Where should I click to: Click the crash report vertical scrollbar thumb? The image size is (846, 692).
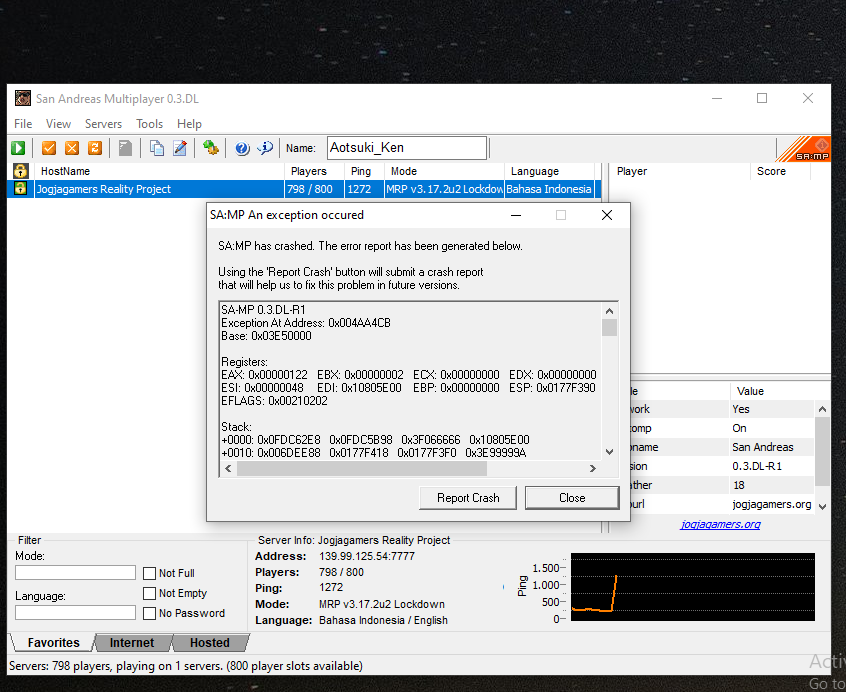(x=609, y=327)
